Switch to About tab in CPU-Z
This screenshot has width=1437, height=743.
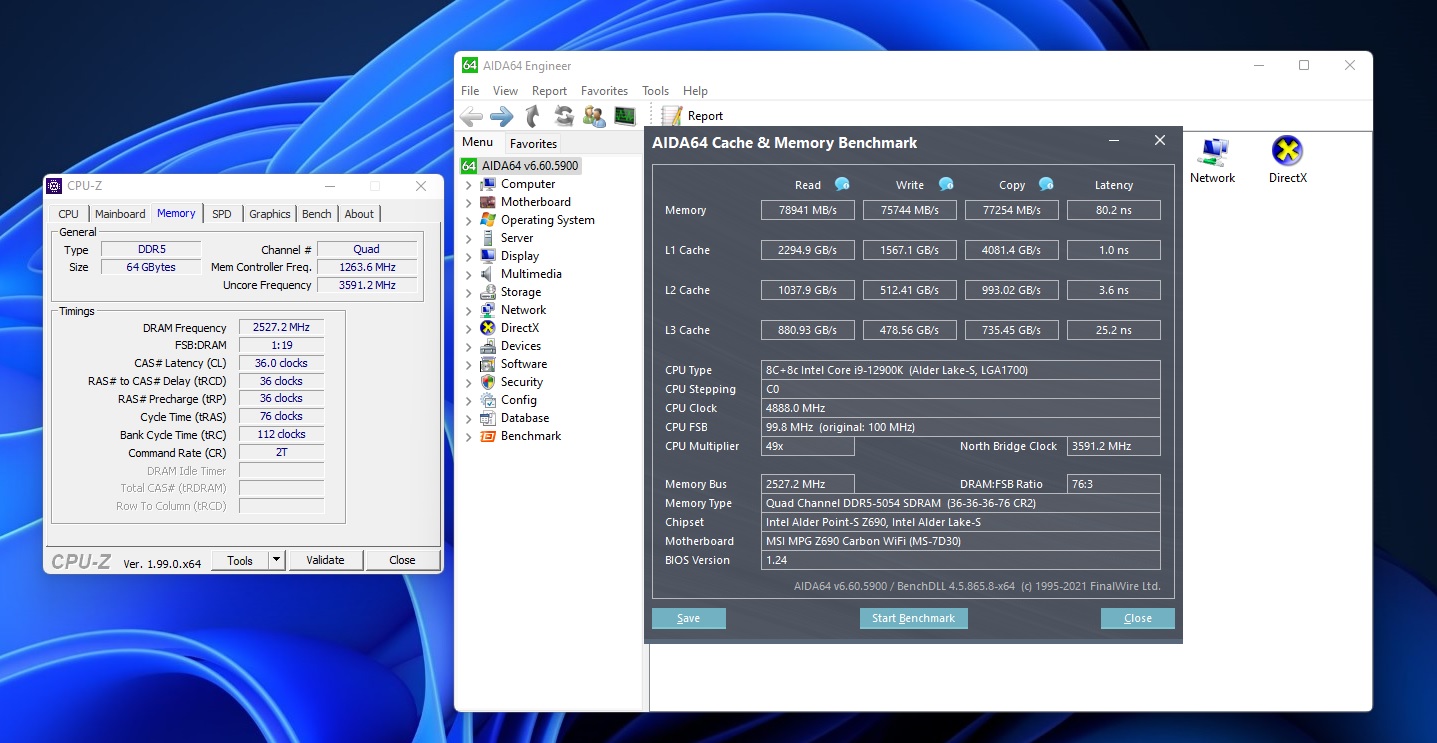pos(359,214)
